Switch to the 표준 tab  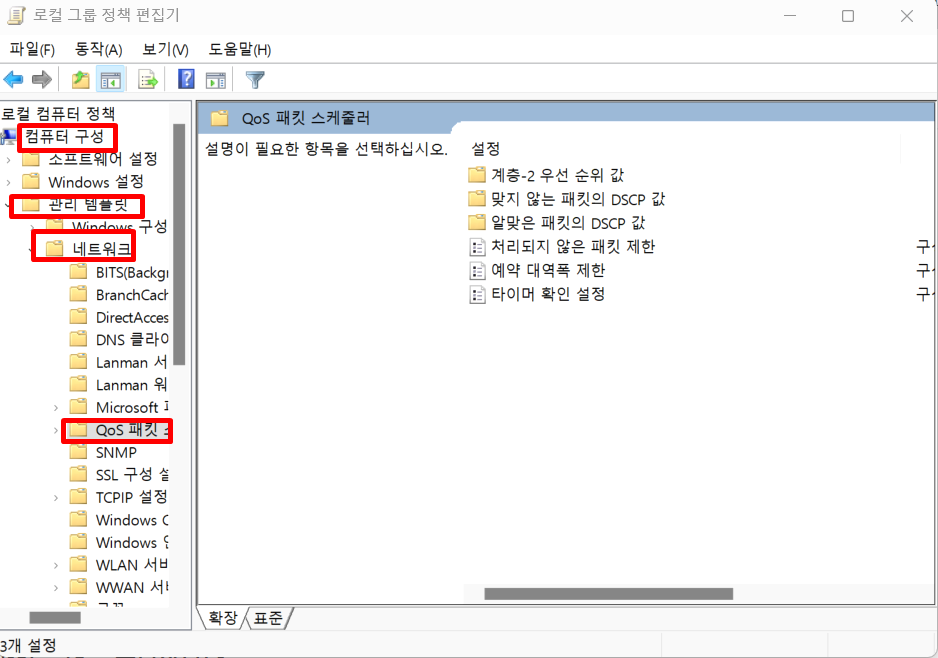click(267, 617)
